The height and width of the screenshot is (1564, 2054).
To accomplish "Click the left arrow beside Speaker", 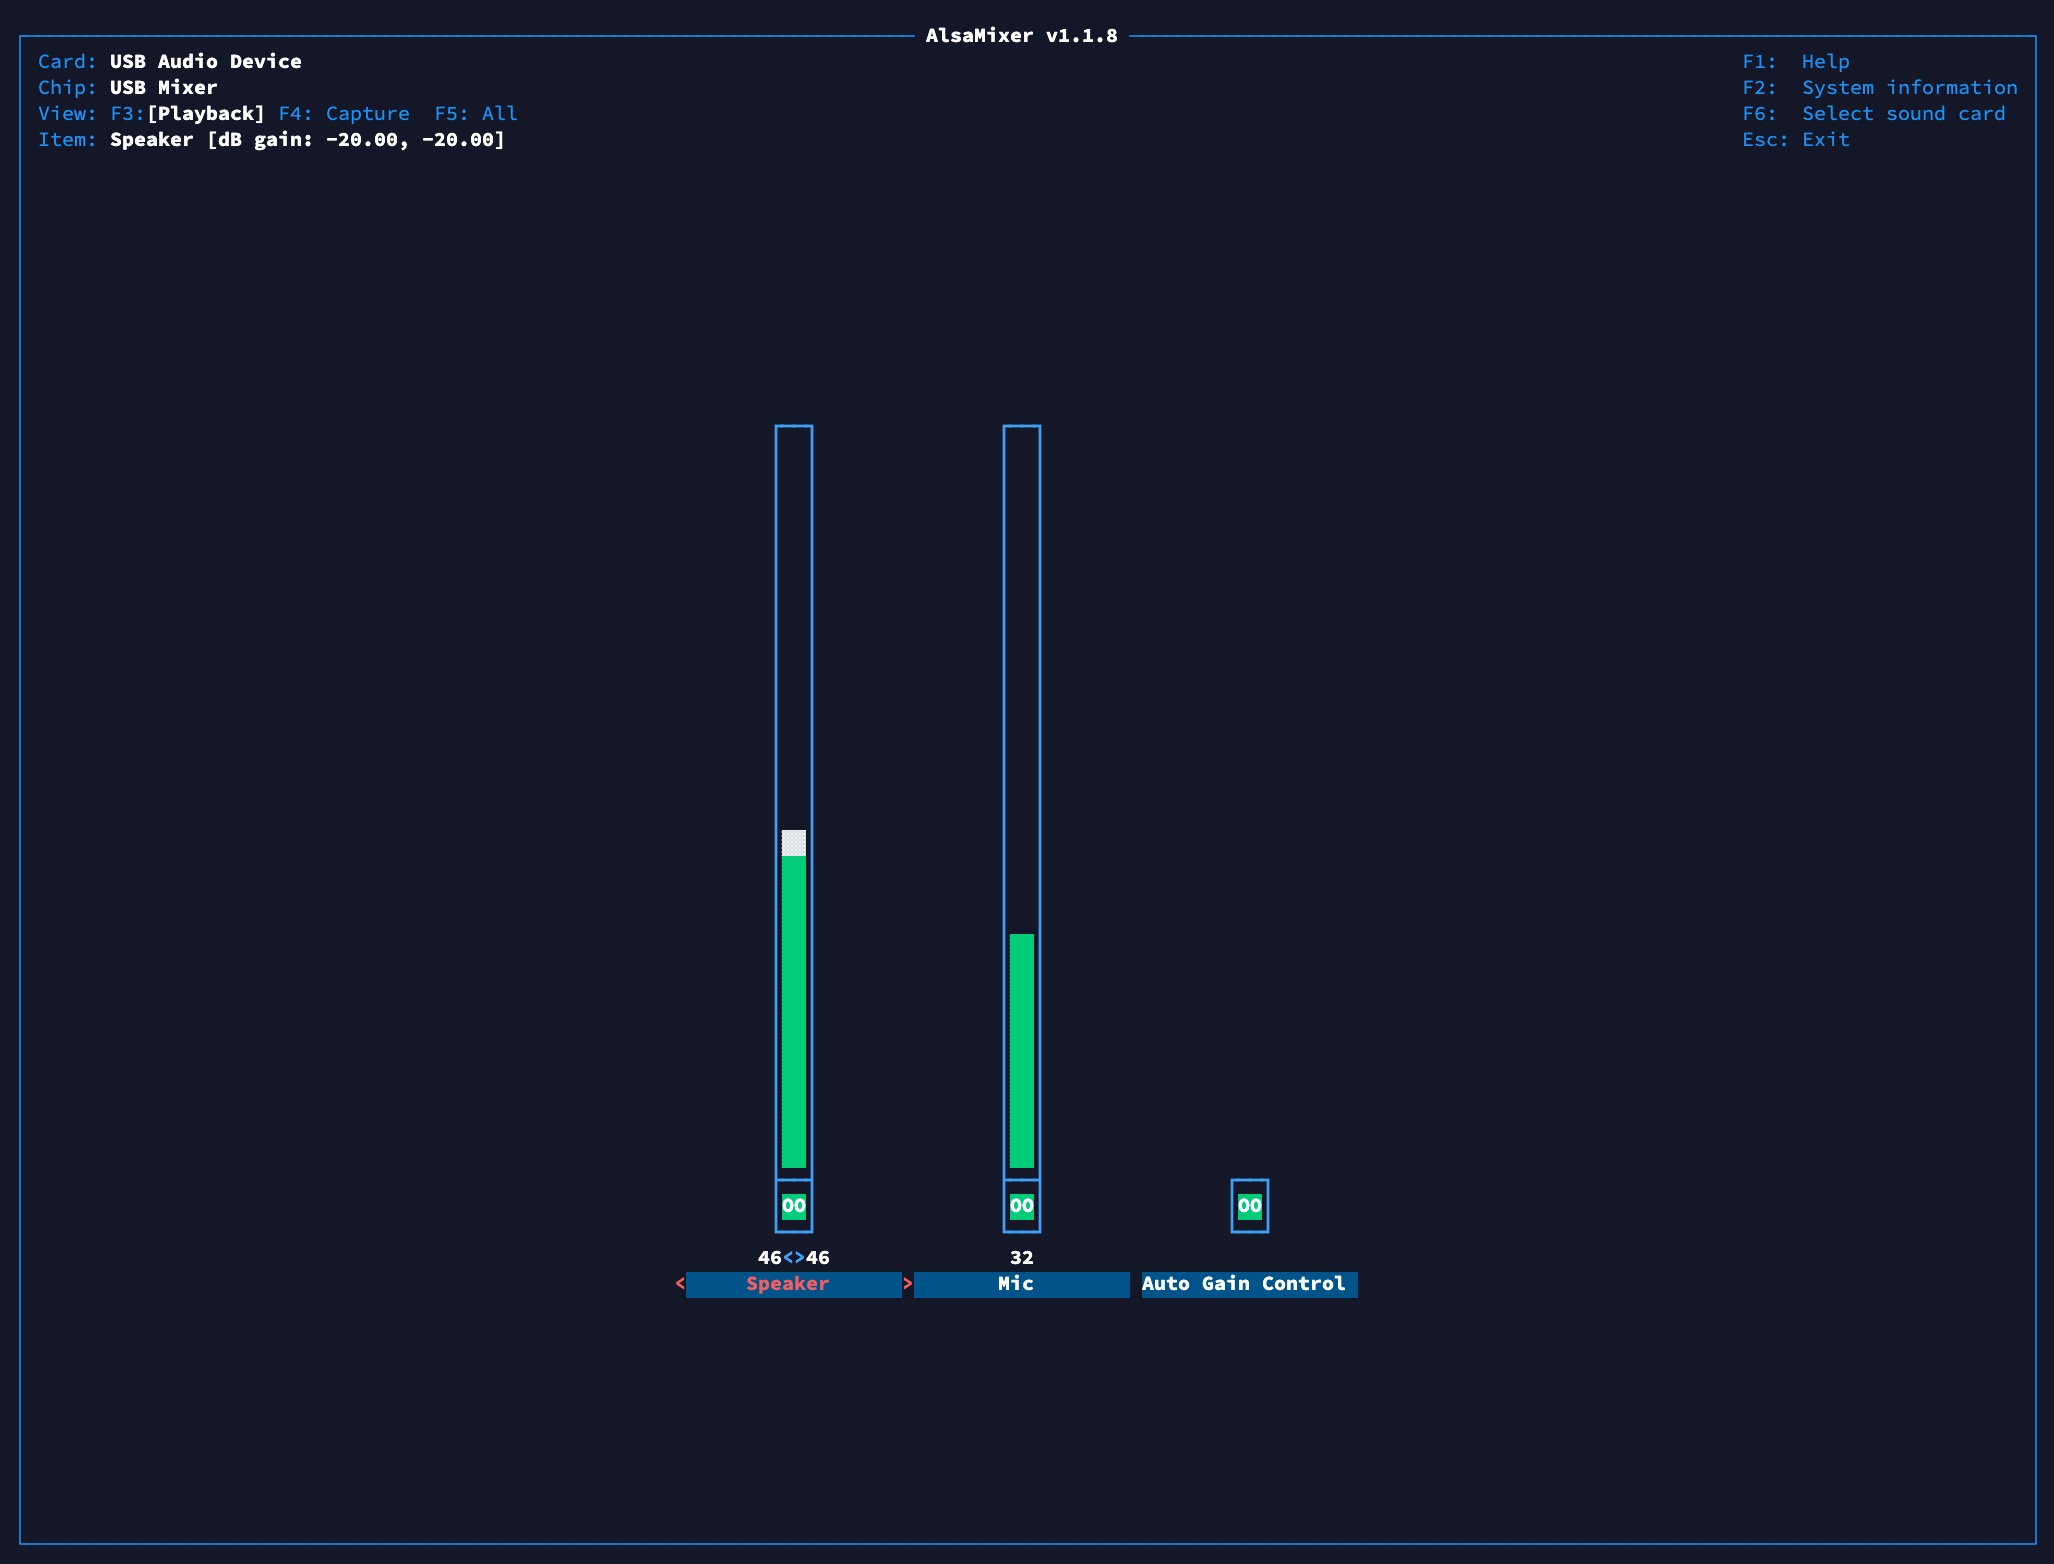I will pyautogui.click(x=681, y=1284).
